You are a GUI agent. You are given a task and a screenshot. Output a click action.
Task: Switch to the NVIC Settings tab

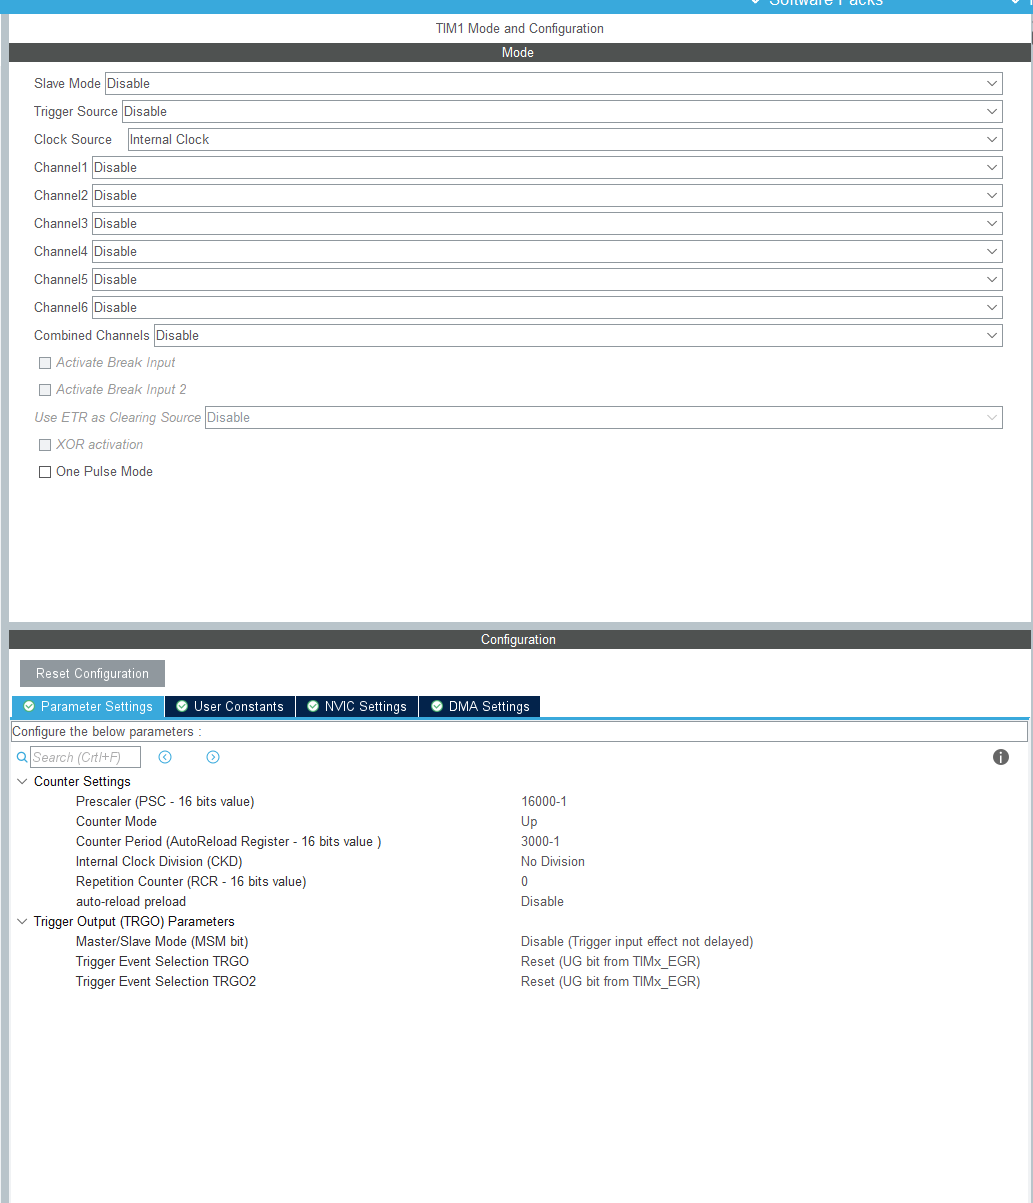point(357,707)
